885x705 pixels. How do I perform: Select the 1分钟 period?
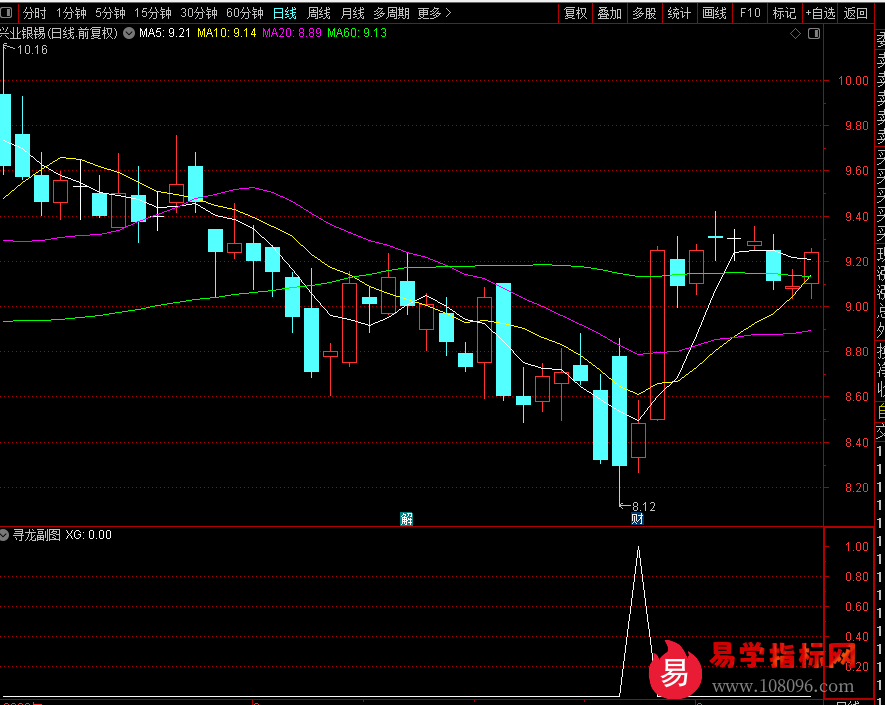71,13
